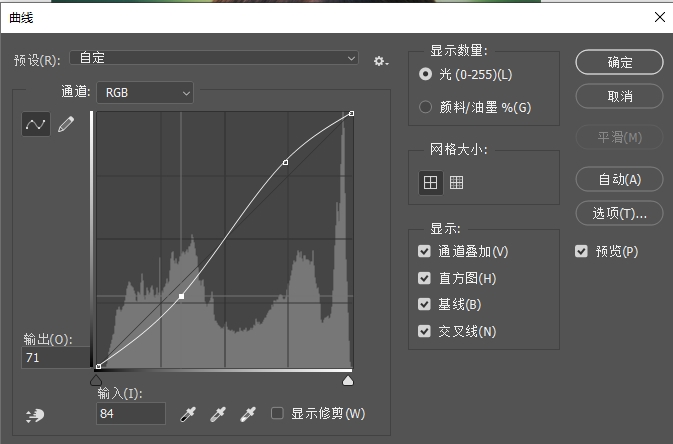This screenshot has height=444, width=673.
Task: Close the 曲线 dialog
Action: click(x=660, y=17)
